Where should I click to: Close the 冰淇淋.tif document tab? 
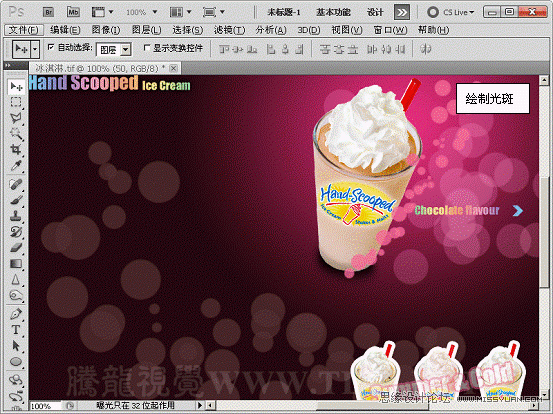(x=173, y=68)
